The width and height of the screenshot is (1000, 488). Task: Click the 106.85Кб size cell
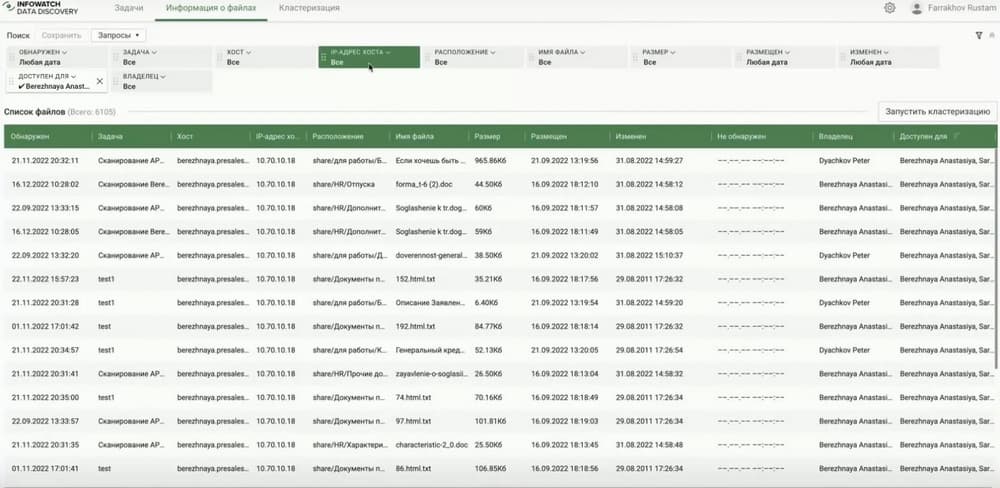pos(490,468)
